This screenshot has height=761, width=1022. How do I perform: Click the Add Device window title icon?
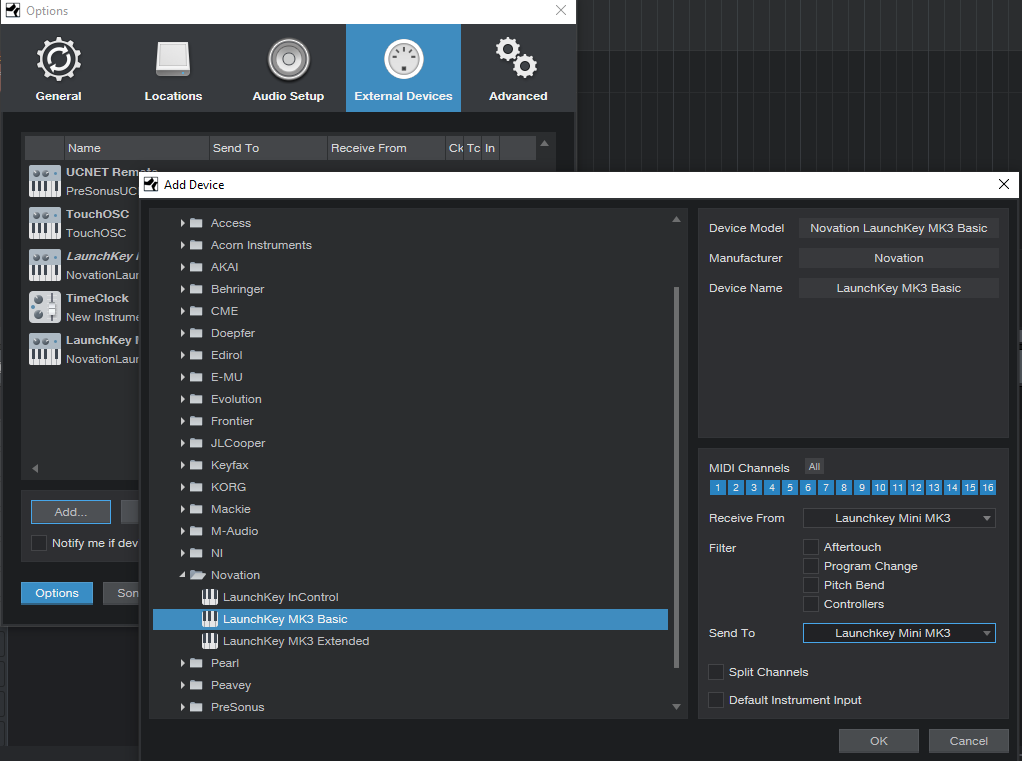point(151,184)
